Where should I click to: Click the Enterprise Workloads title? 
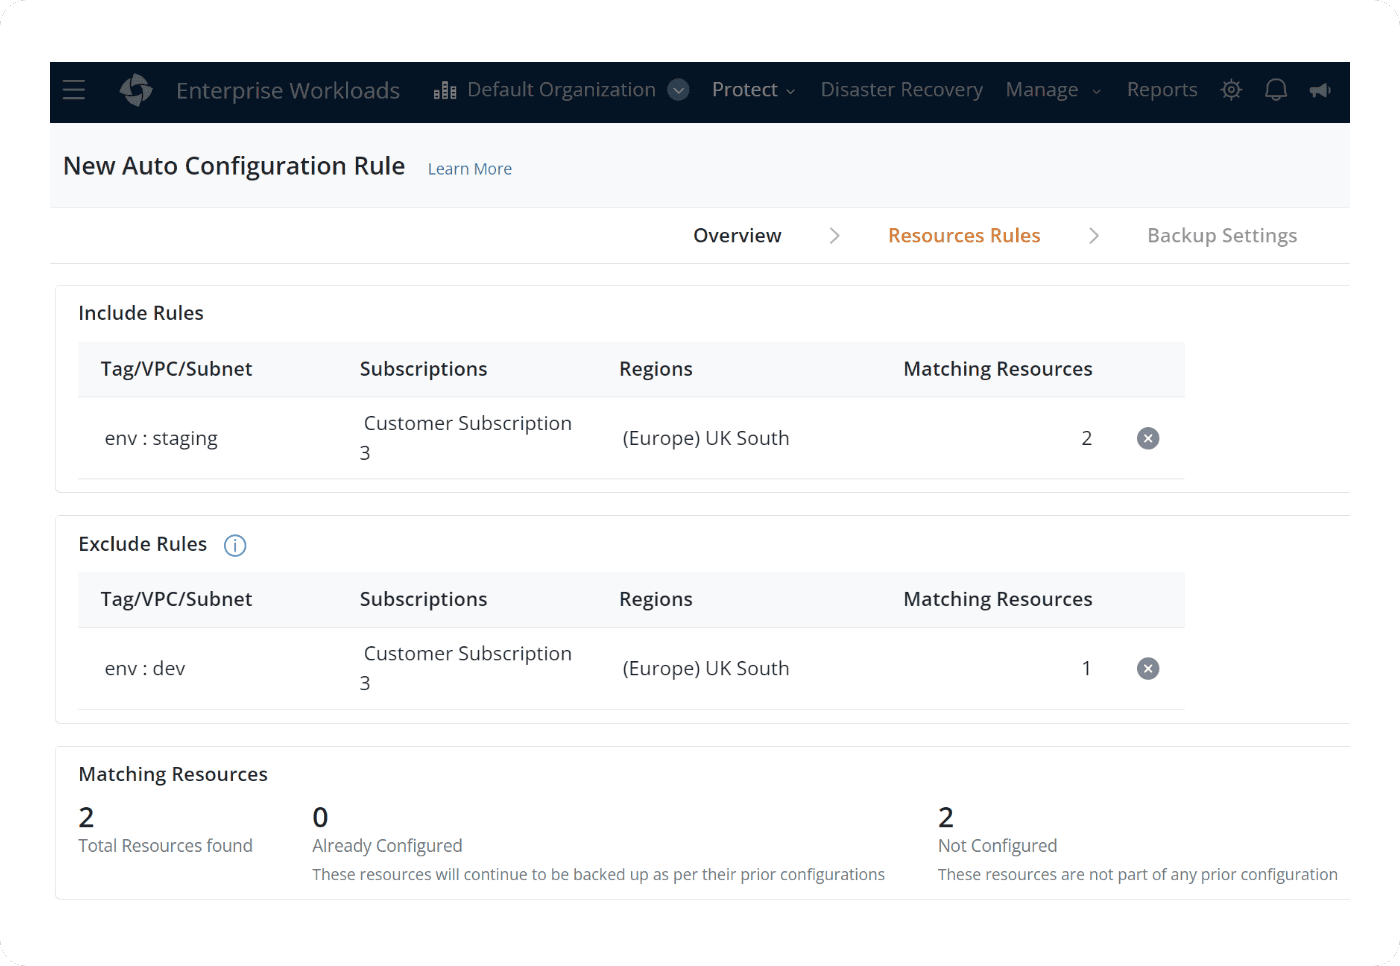pyautogui.click(x=288, y=91)
